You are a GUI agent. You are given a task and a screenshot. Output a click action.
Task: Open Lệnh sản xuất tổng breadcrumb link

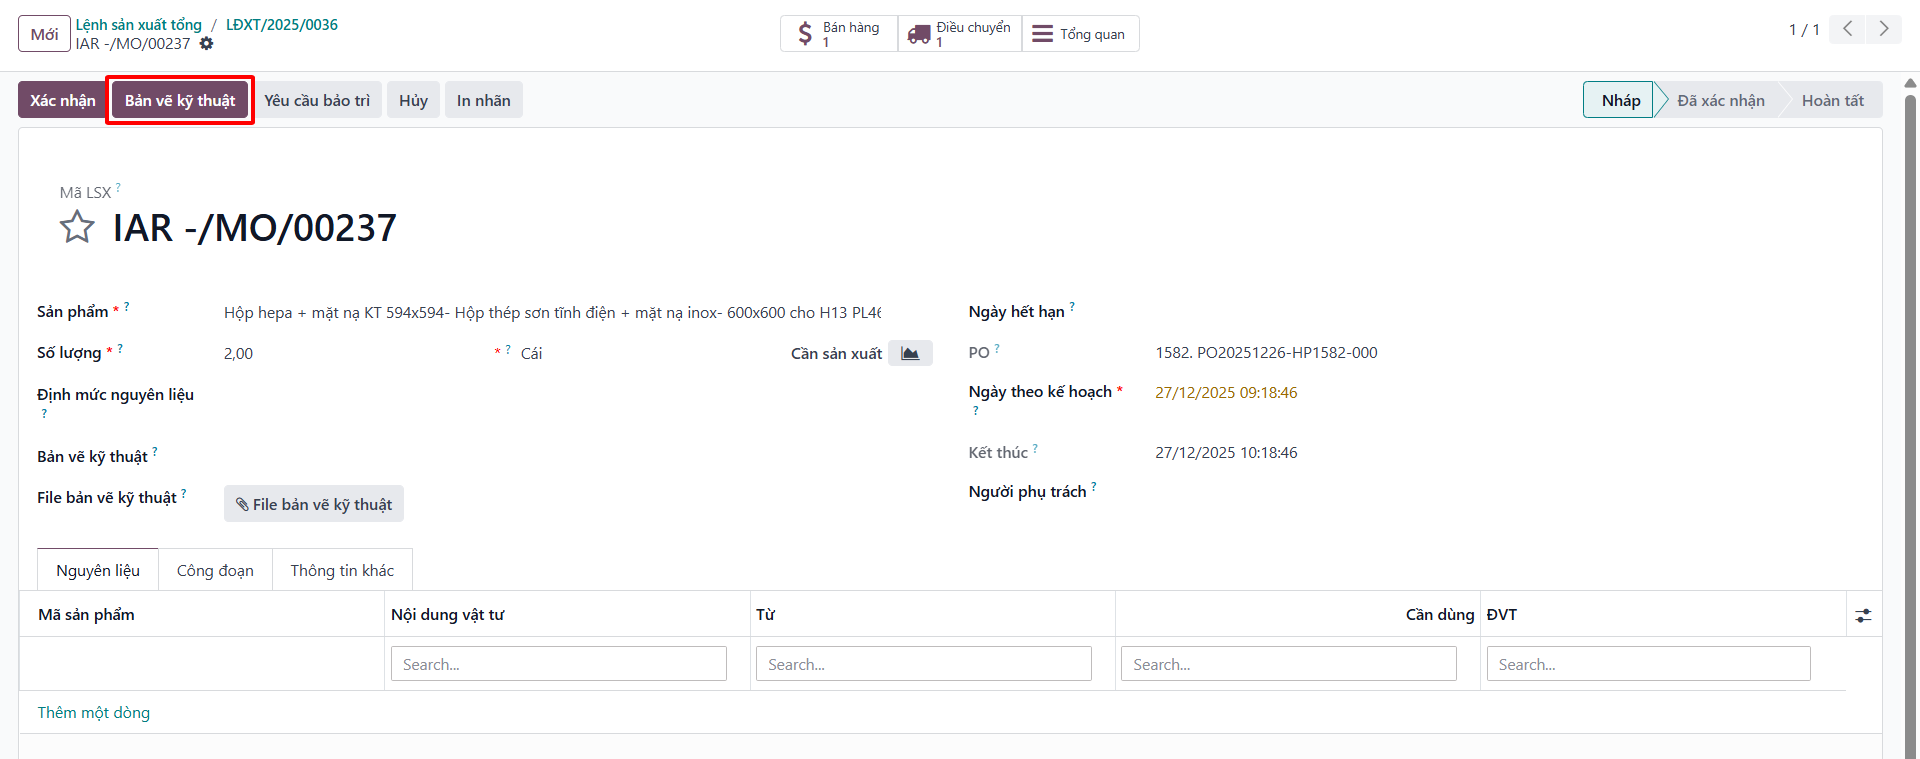pos(139,25)
